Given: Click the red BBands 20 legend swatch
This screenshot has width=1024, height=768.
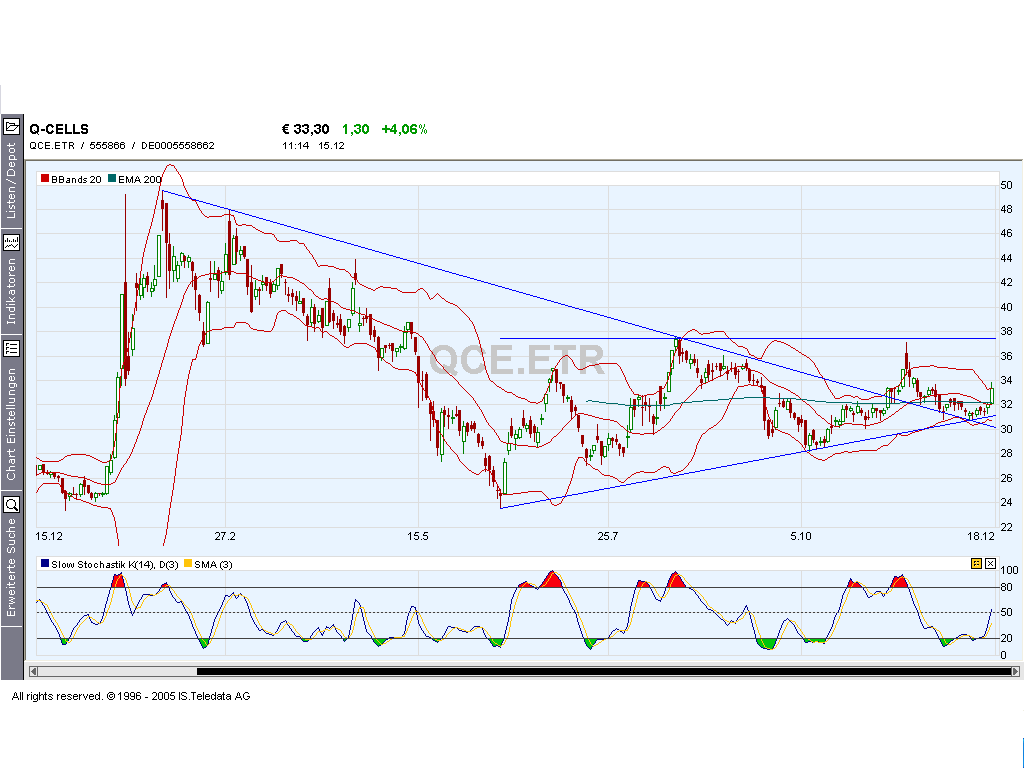Looking at the screenshot, I should [45, 178].
